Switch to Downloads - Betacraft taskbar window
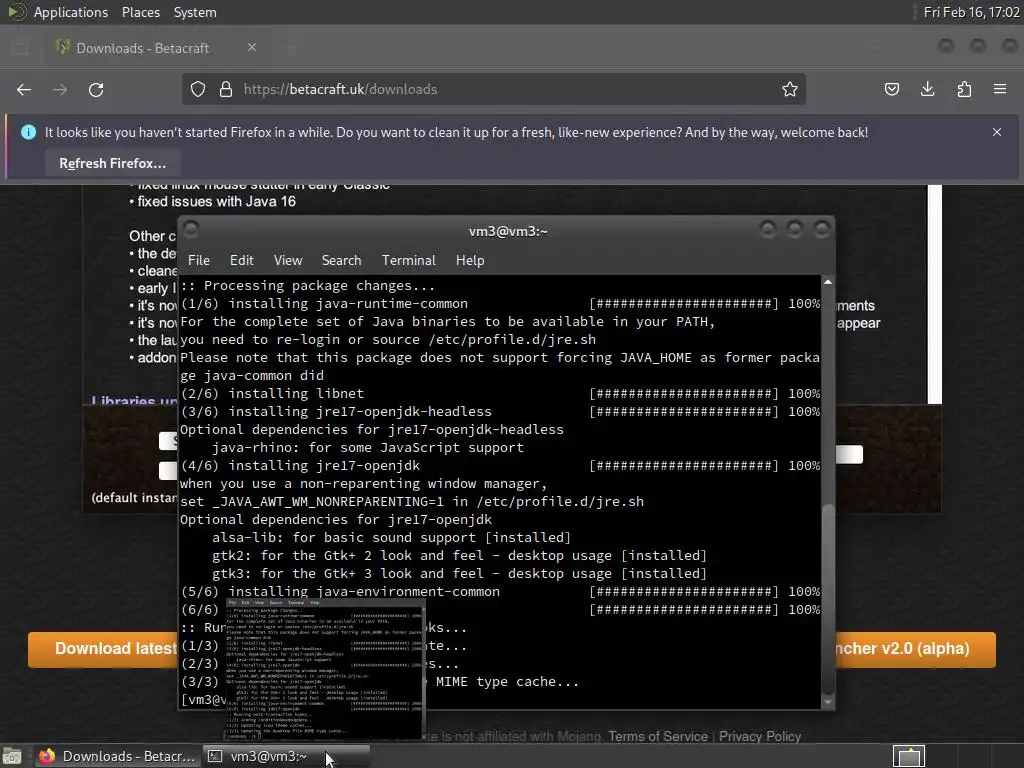The width and height of the screenshot is (1024, 768). click(x=118, y=756)
